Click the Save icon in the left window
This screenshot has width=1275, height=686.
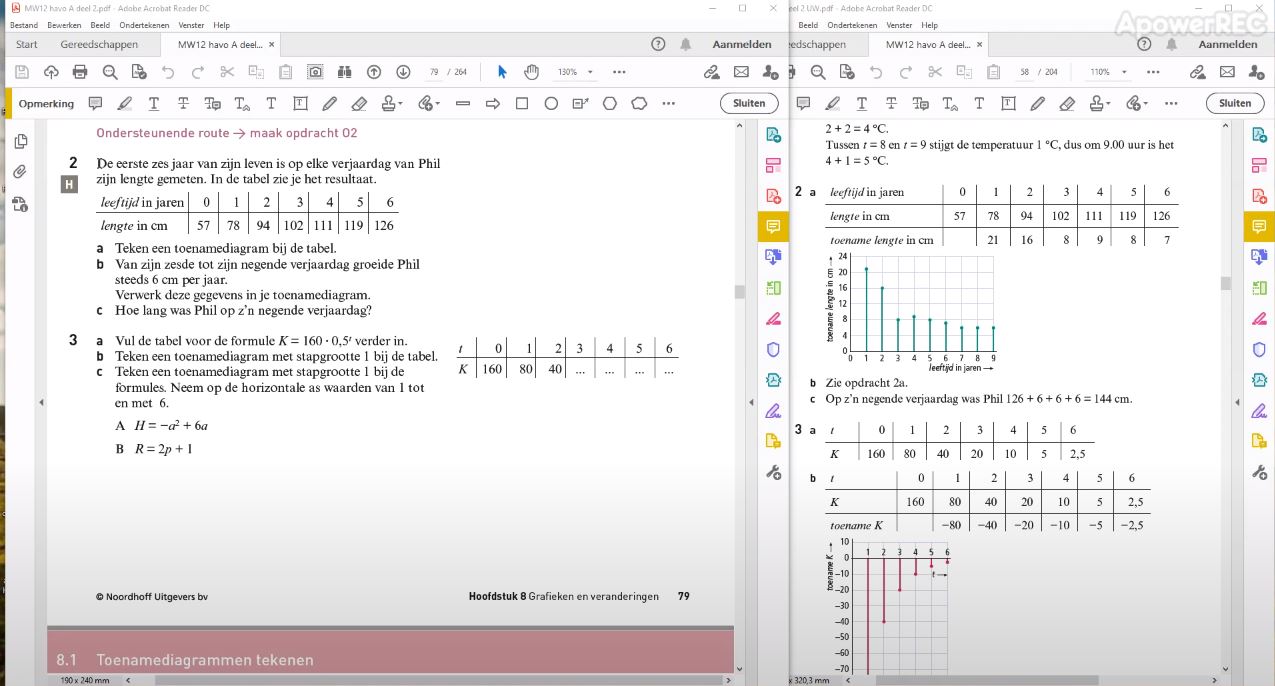[22, 72]
